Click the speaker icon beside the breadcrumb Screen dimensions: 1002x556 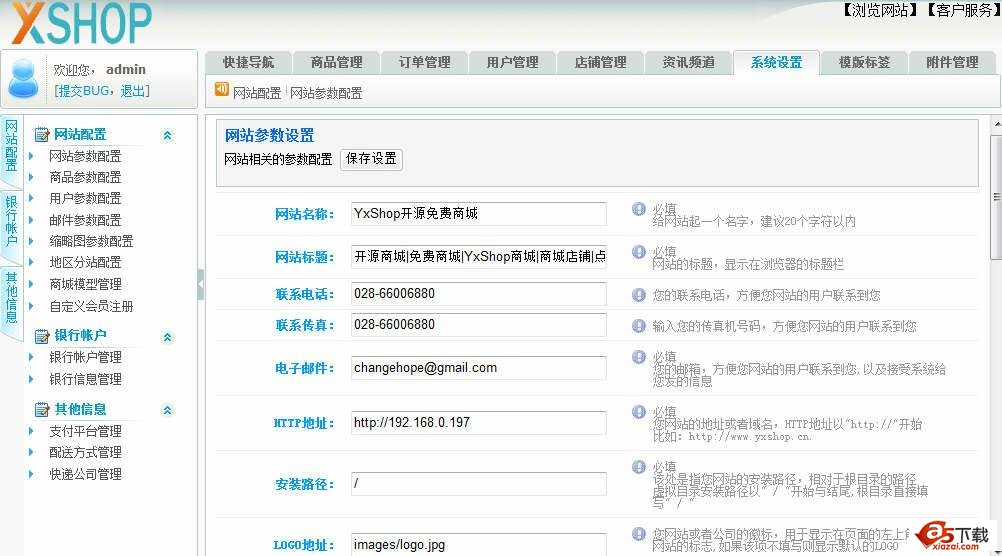point(222,90)
